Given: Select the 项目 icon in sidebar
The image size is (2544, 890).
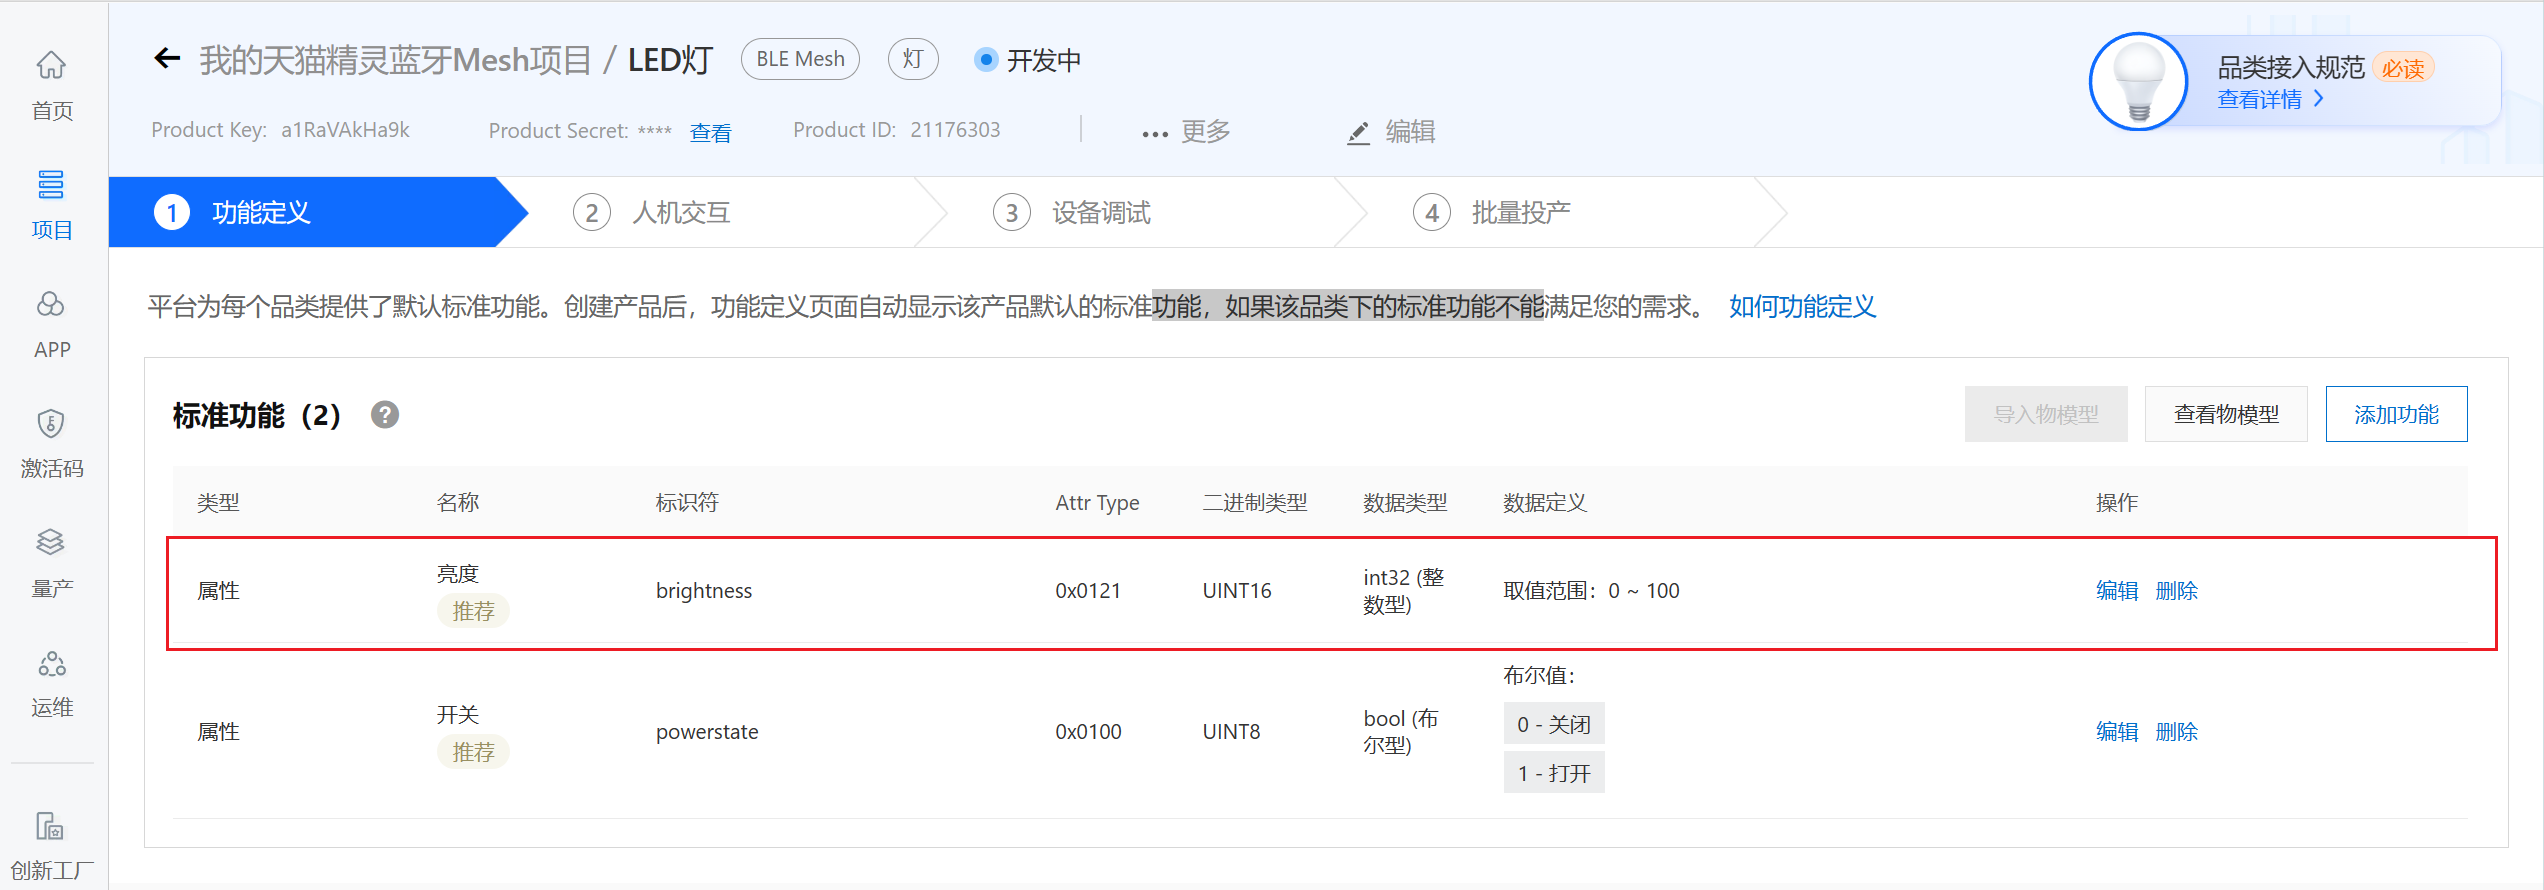Looking at the screenshot, I should pyautogui.click(x=51, y=186).
